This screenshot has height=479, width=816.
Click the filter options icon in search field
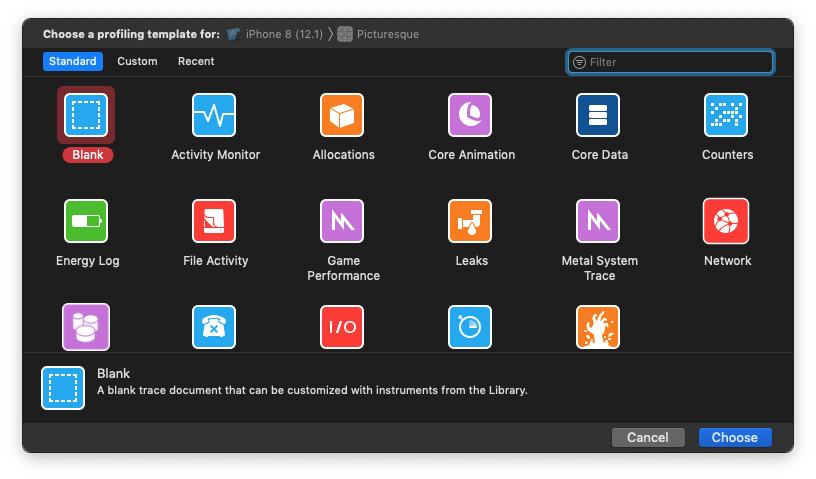click(579, 62)
